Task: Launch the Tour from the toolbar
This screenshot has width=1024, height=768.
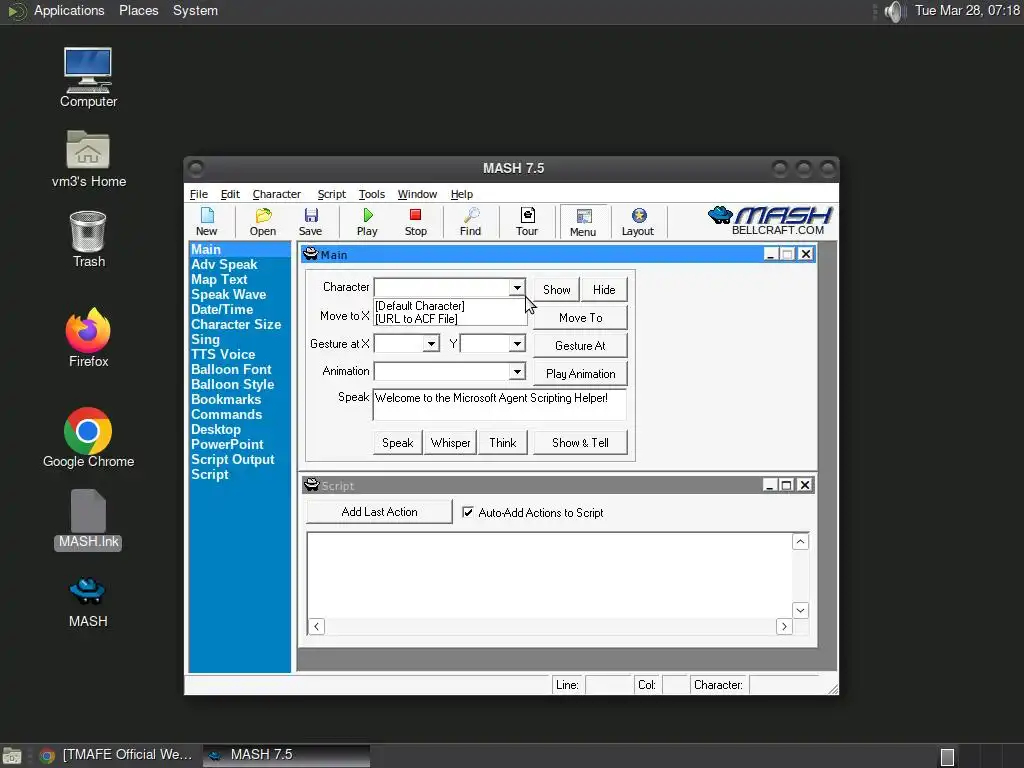Action: click(527, 221)
